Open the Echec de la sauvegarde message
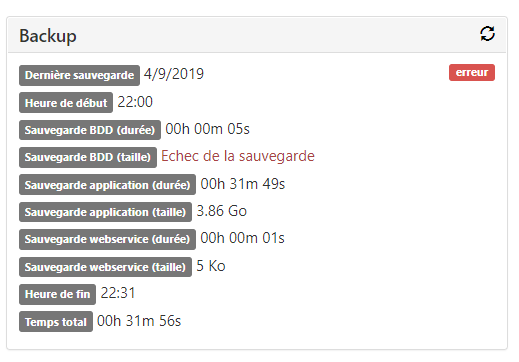Screen dimensions: 519x362 pyautogui.click(x=238, y=156)
